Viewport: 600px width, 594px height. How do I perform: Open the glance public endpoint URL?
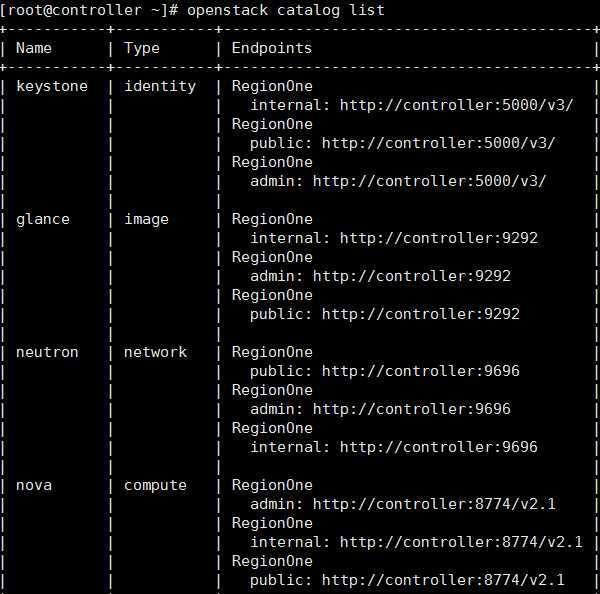pos(421,314)
